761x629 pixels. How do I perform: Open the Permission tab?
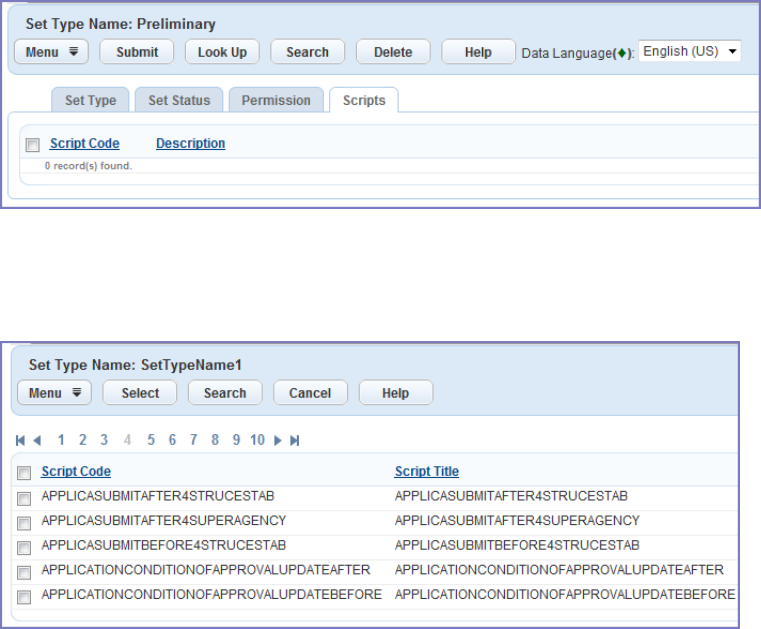click(x=276, y=100)
